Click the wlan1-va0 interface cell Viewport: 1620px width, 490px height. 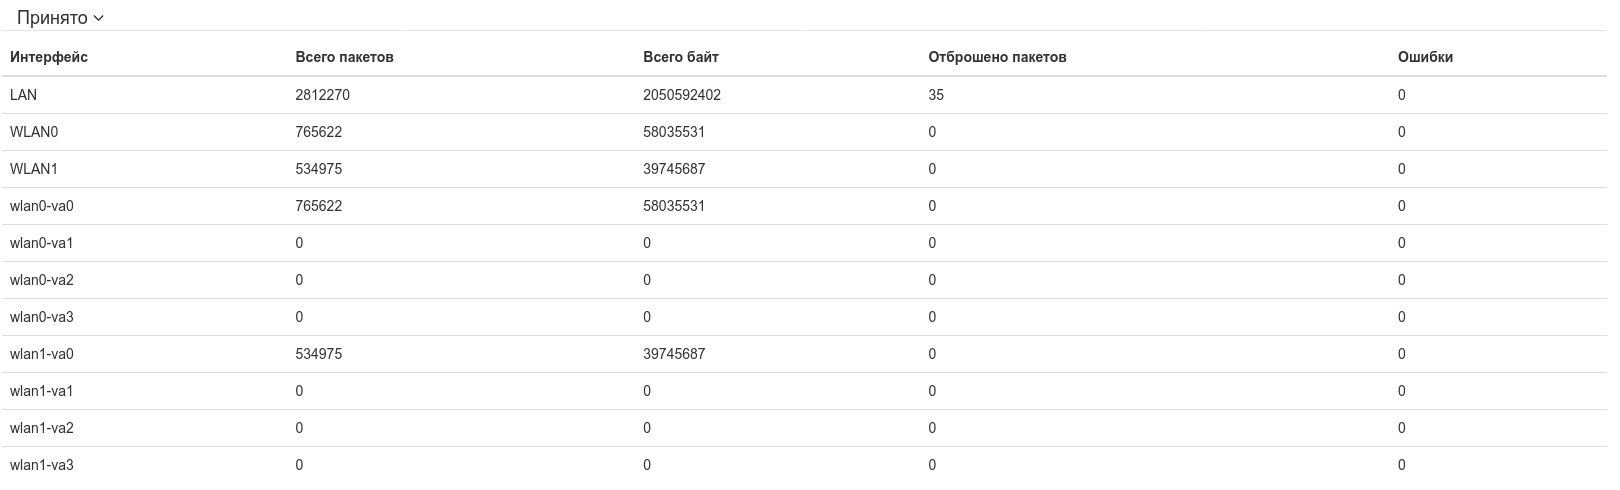tap(42, 354)
